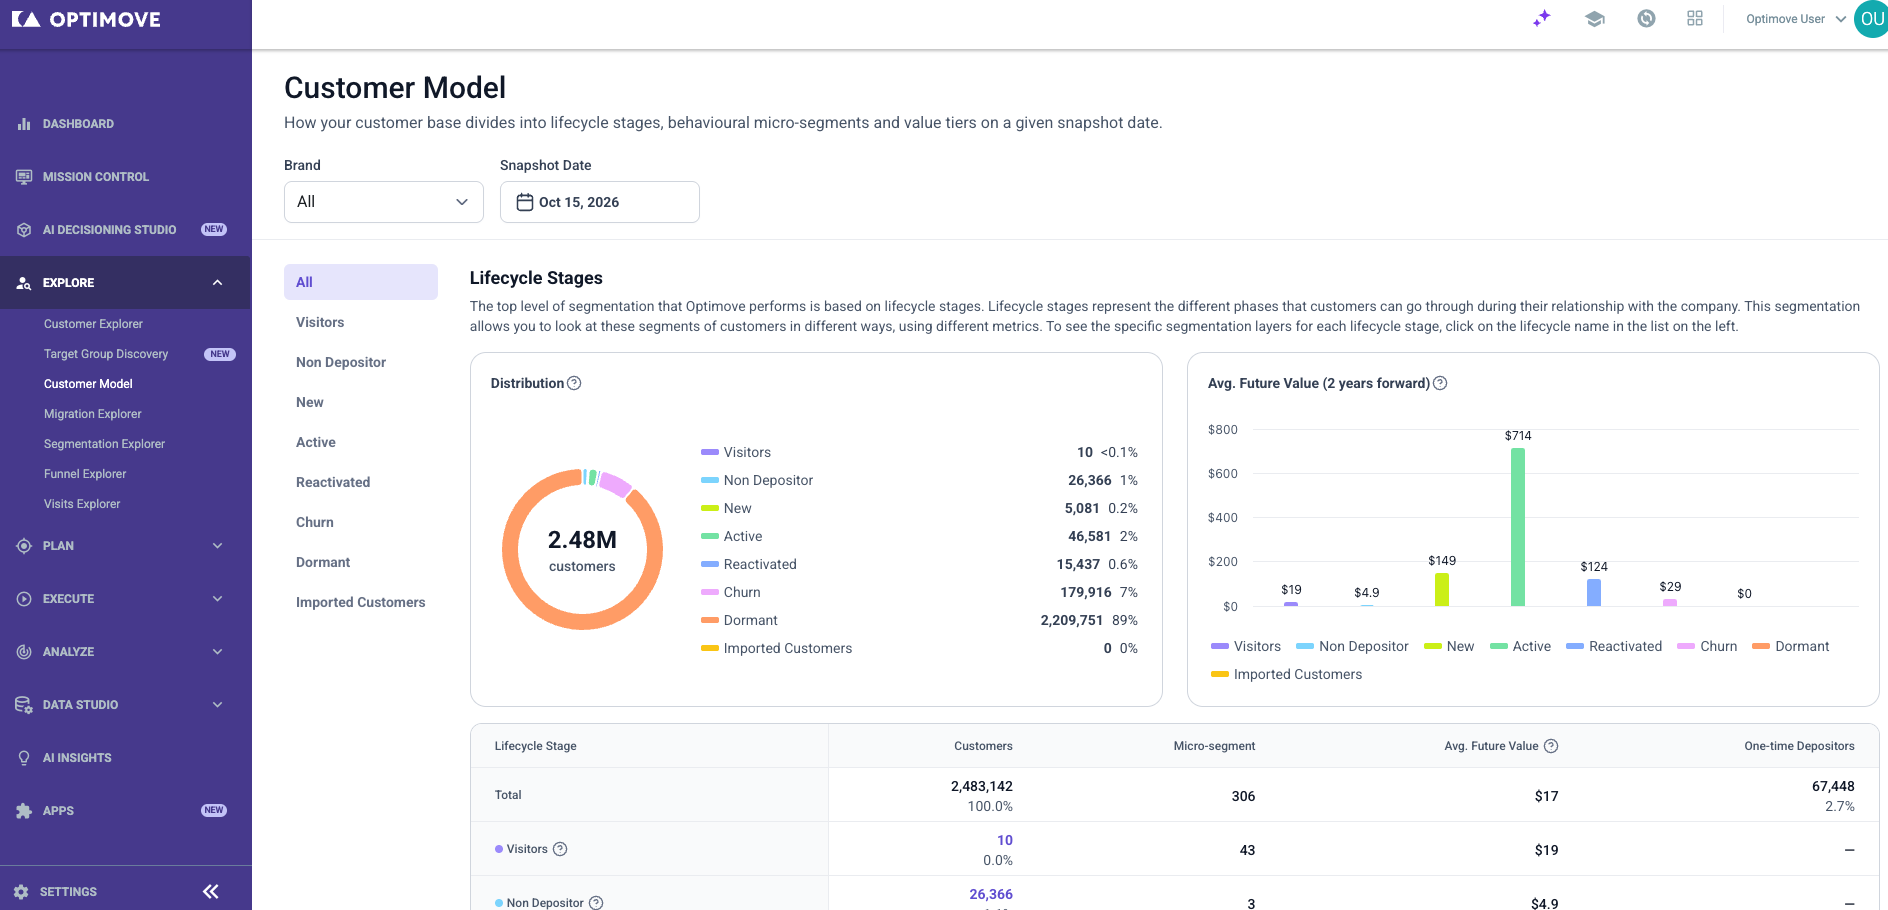Screen dimensions: 1888x910
Task: Open Funnel Explorer submenu item
Action: [x=85, y=474]
